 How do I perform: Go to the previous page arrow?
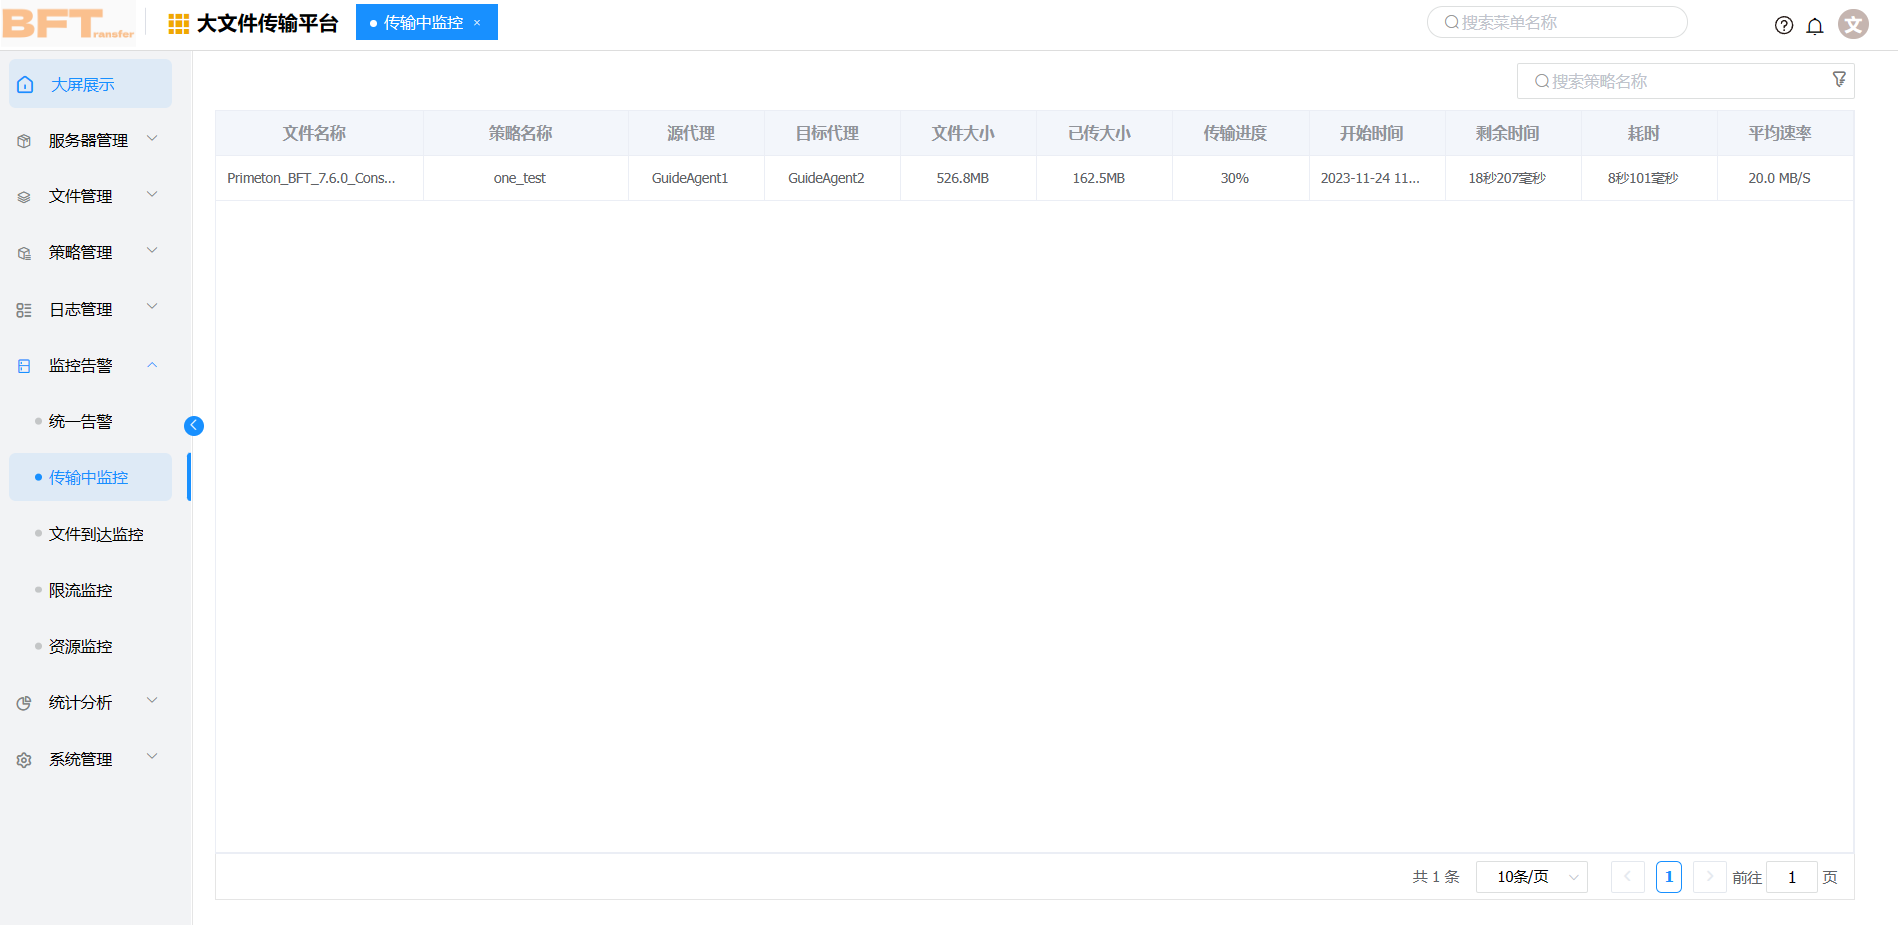coord(1628,877)
